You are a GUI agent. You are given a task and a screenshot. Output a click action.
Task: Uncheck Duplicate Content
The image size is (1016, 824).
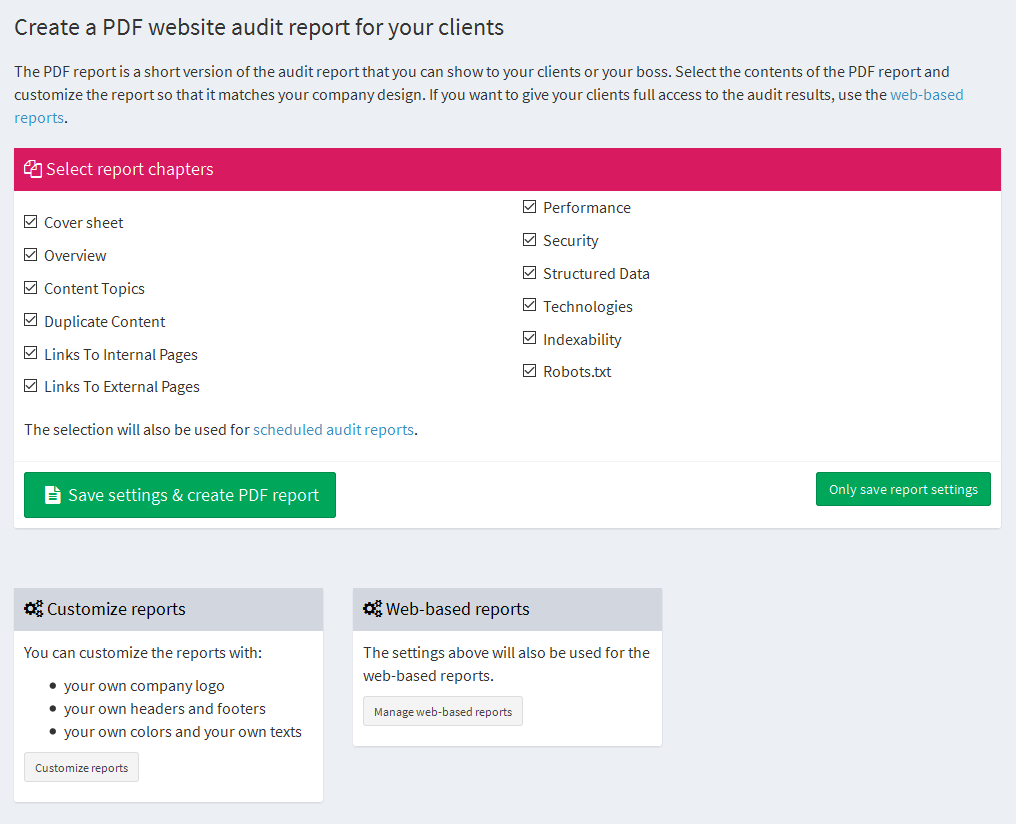point(30,320)
